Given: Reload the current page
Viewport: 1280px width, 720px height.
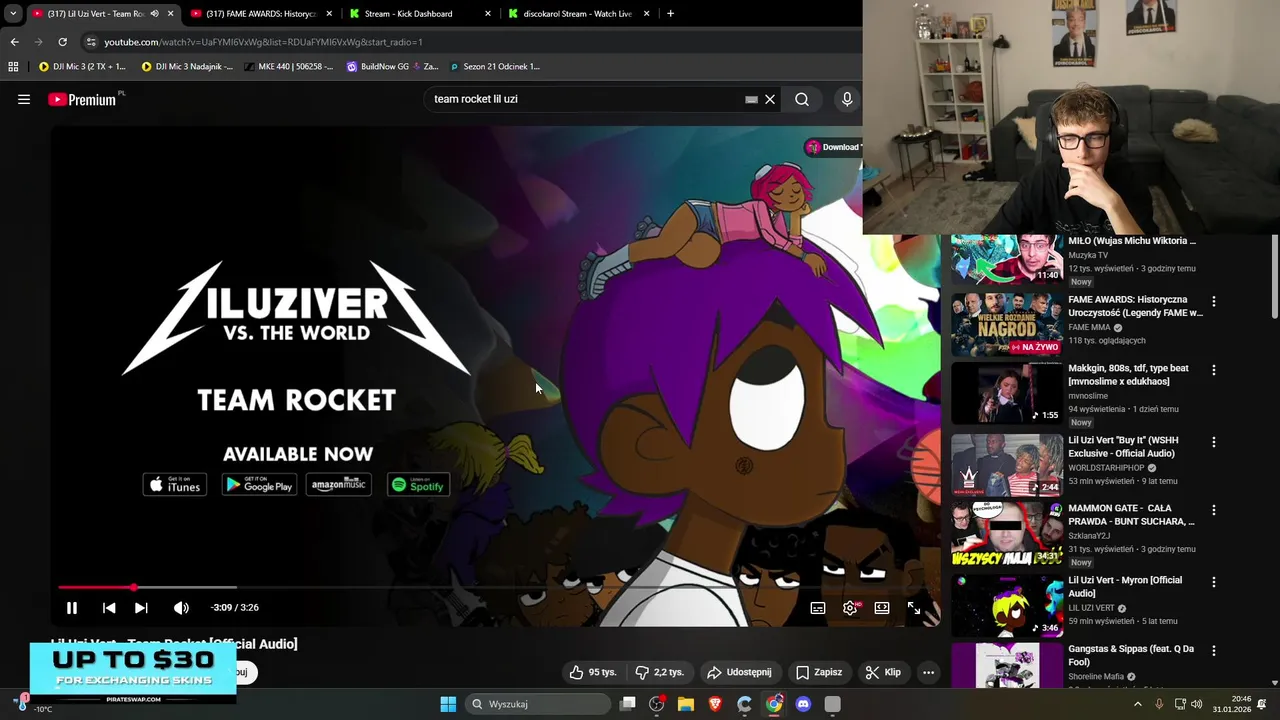Looking at the screenshot, I should click(62, 42).
